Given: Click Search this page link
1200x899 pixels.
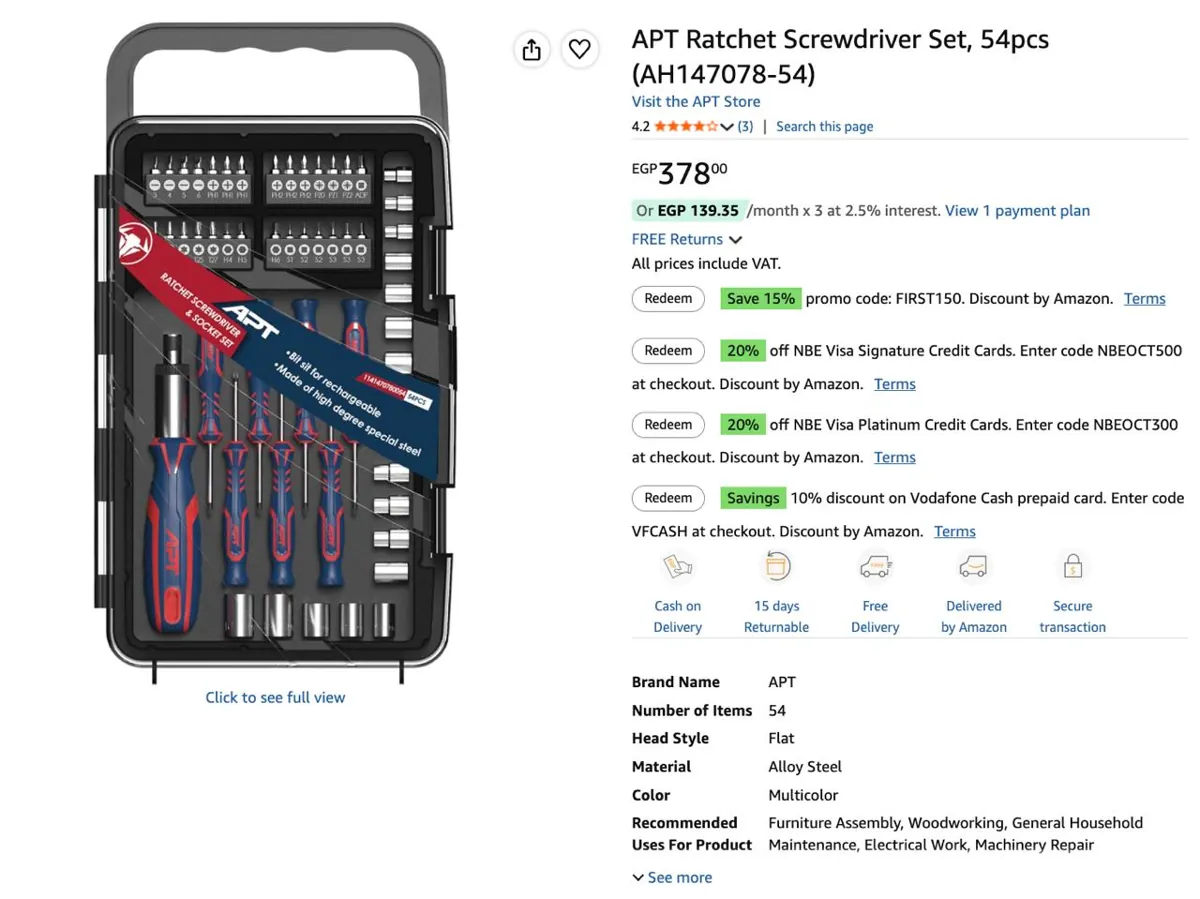Looking at the screenshot, I should [x=824, y=127].
